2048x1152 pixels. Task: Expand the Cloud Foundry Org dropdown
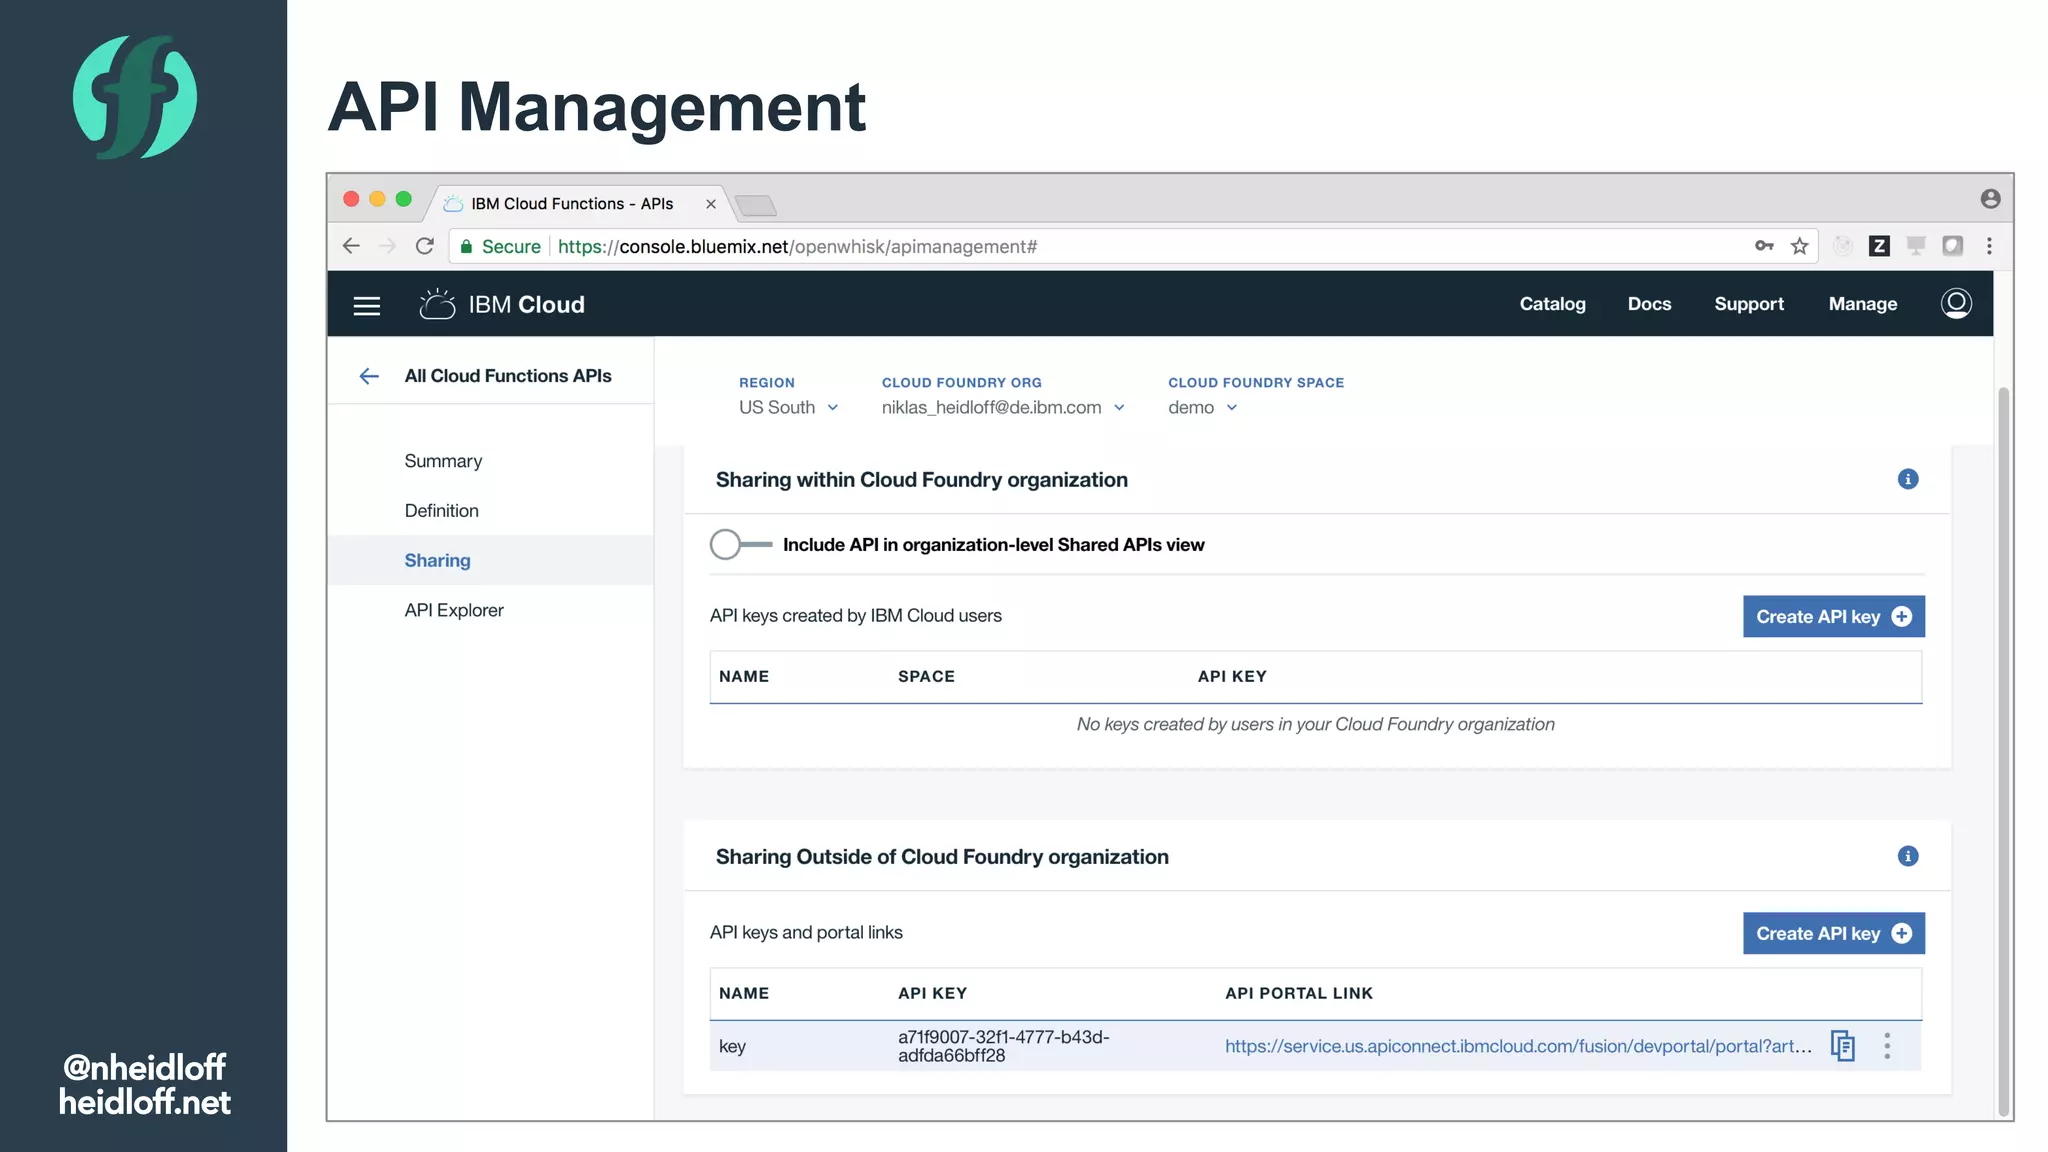coord(1003,408)
